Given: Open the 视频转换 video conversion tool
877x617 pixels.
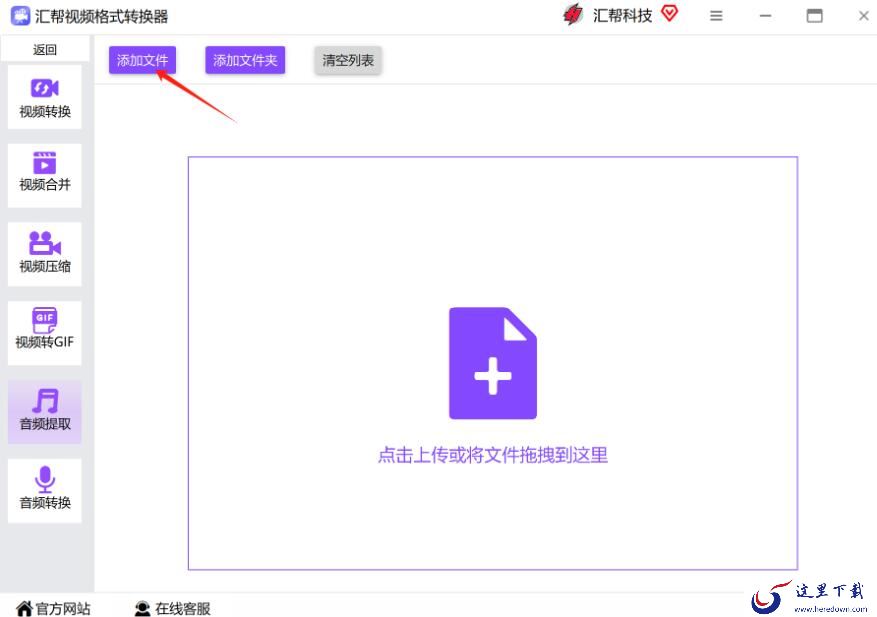Looking at the screenshot, I should [x=45, y=97].
